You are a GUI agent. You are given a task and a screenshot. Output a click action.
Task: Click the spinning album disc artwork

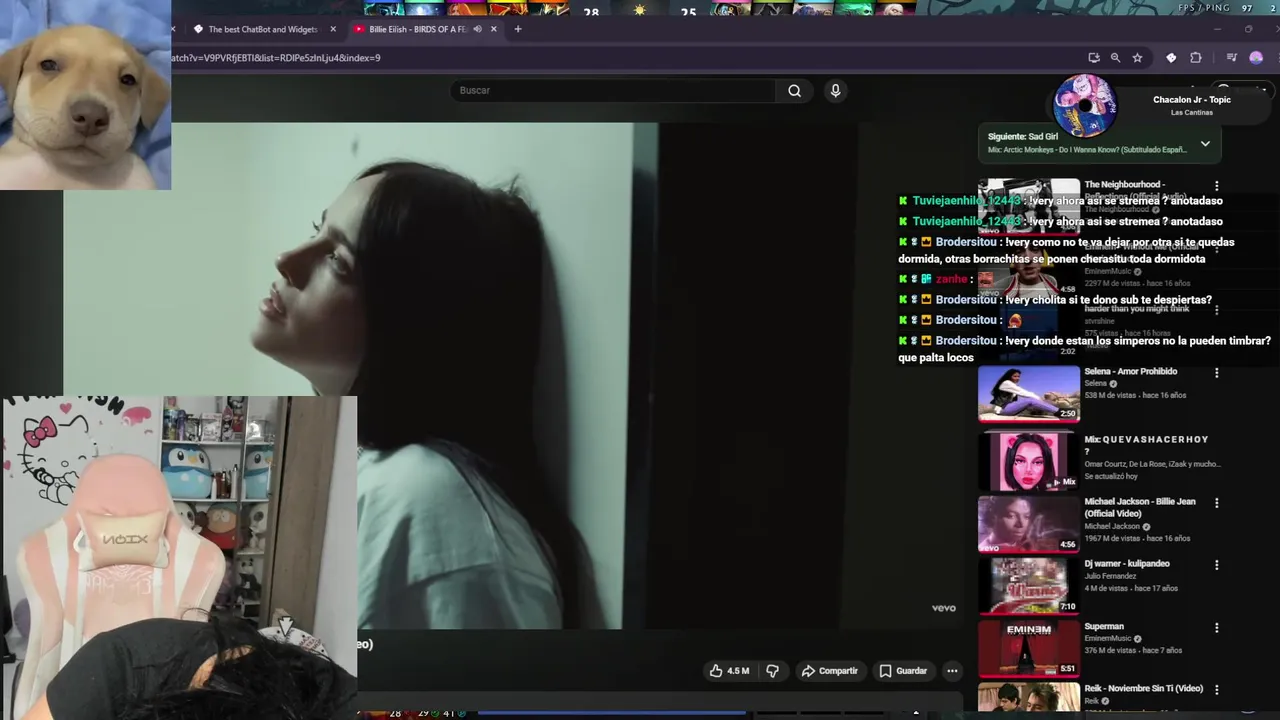(x=1085, y=105)
